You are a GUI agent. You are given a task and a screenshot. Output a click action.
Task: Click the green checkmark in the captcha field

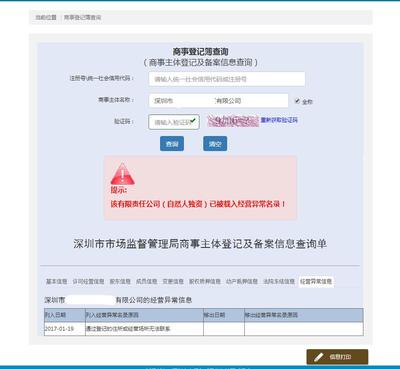(193, 121)
